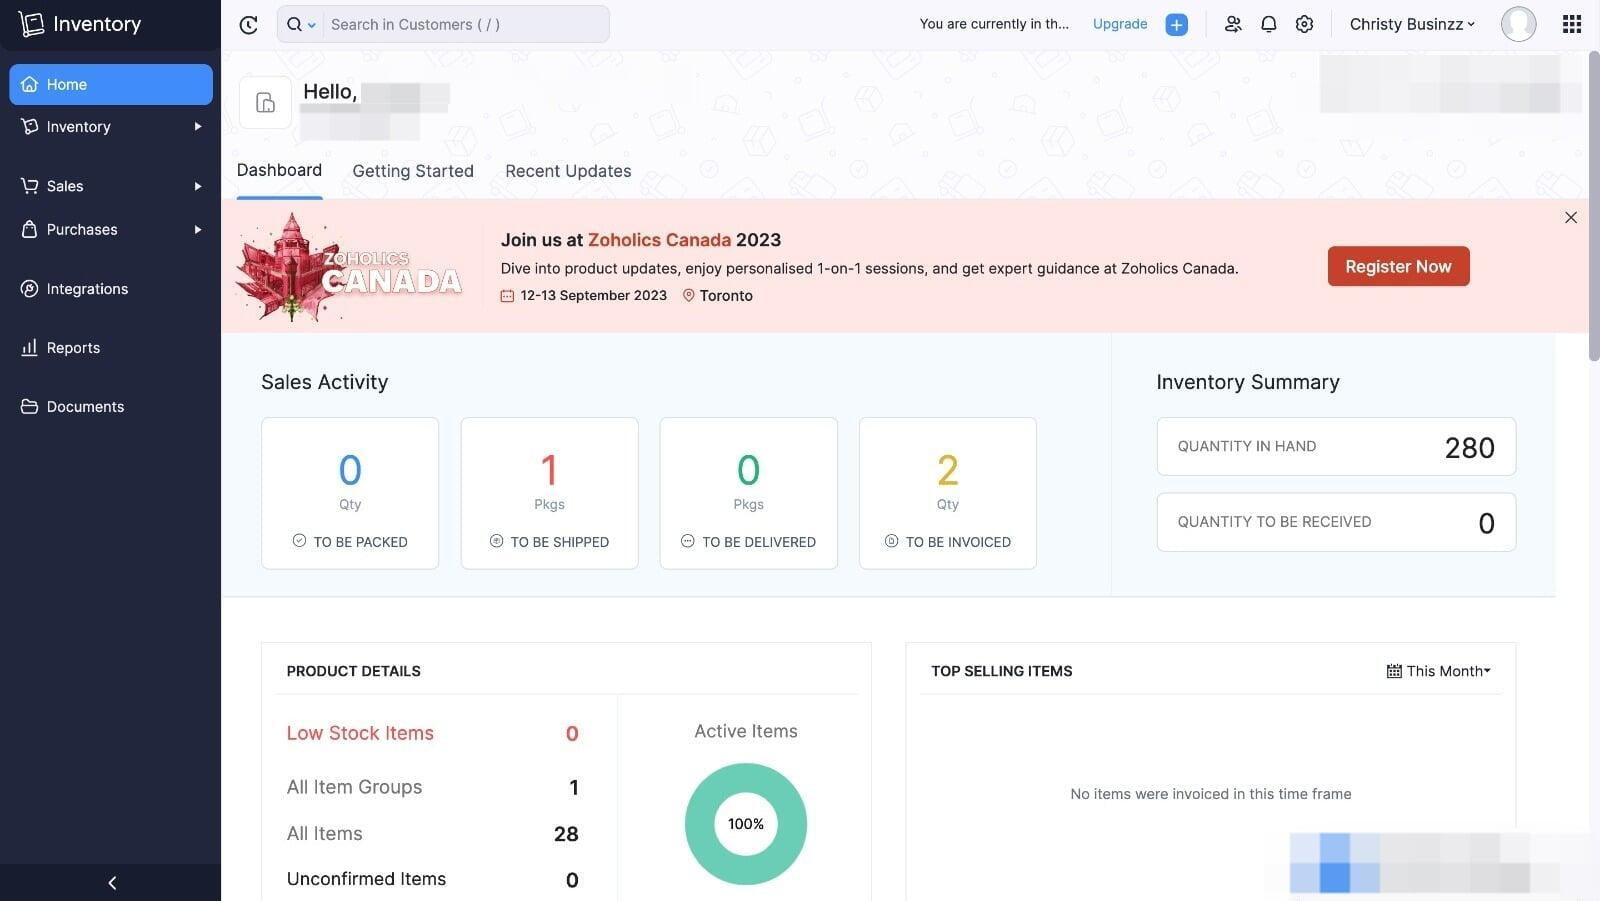Click the Register Now button
1600x901 pixels.
(x=1398, y=266)
